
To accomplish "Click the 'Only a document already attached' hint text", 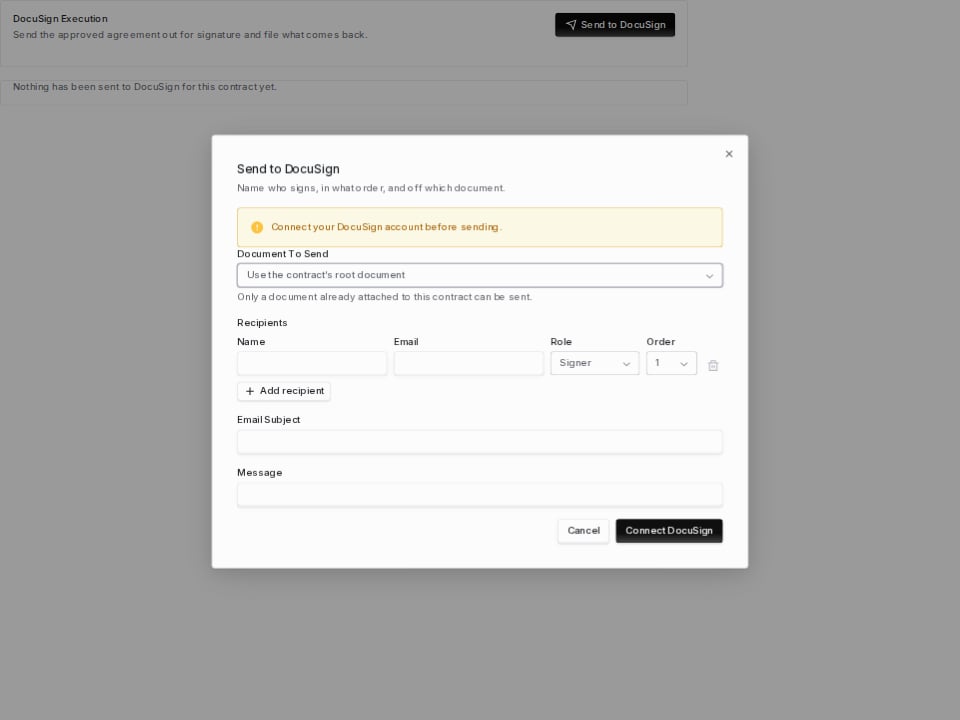I will click(x=384, y=297).
